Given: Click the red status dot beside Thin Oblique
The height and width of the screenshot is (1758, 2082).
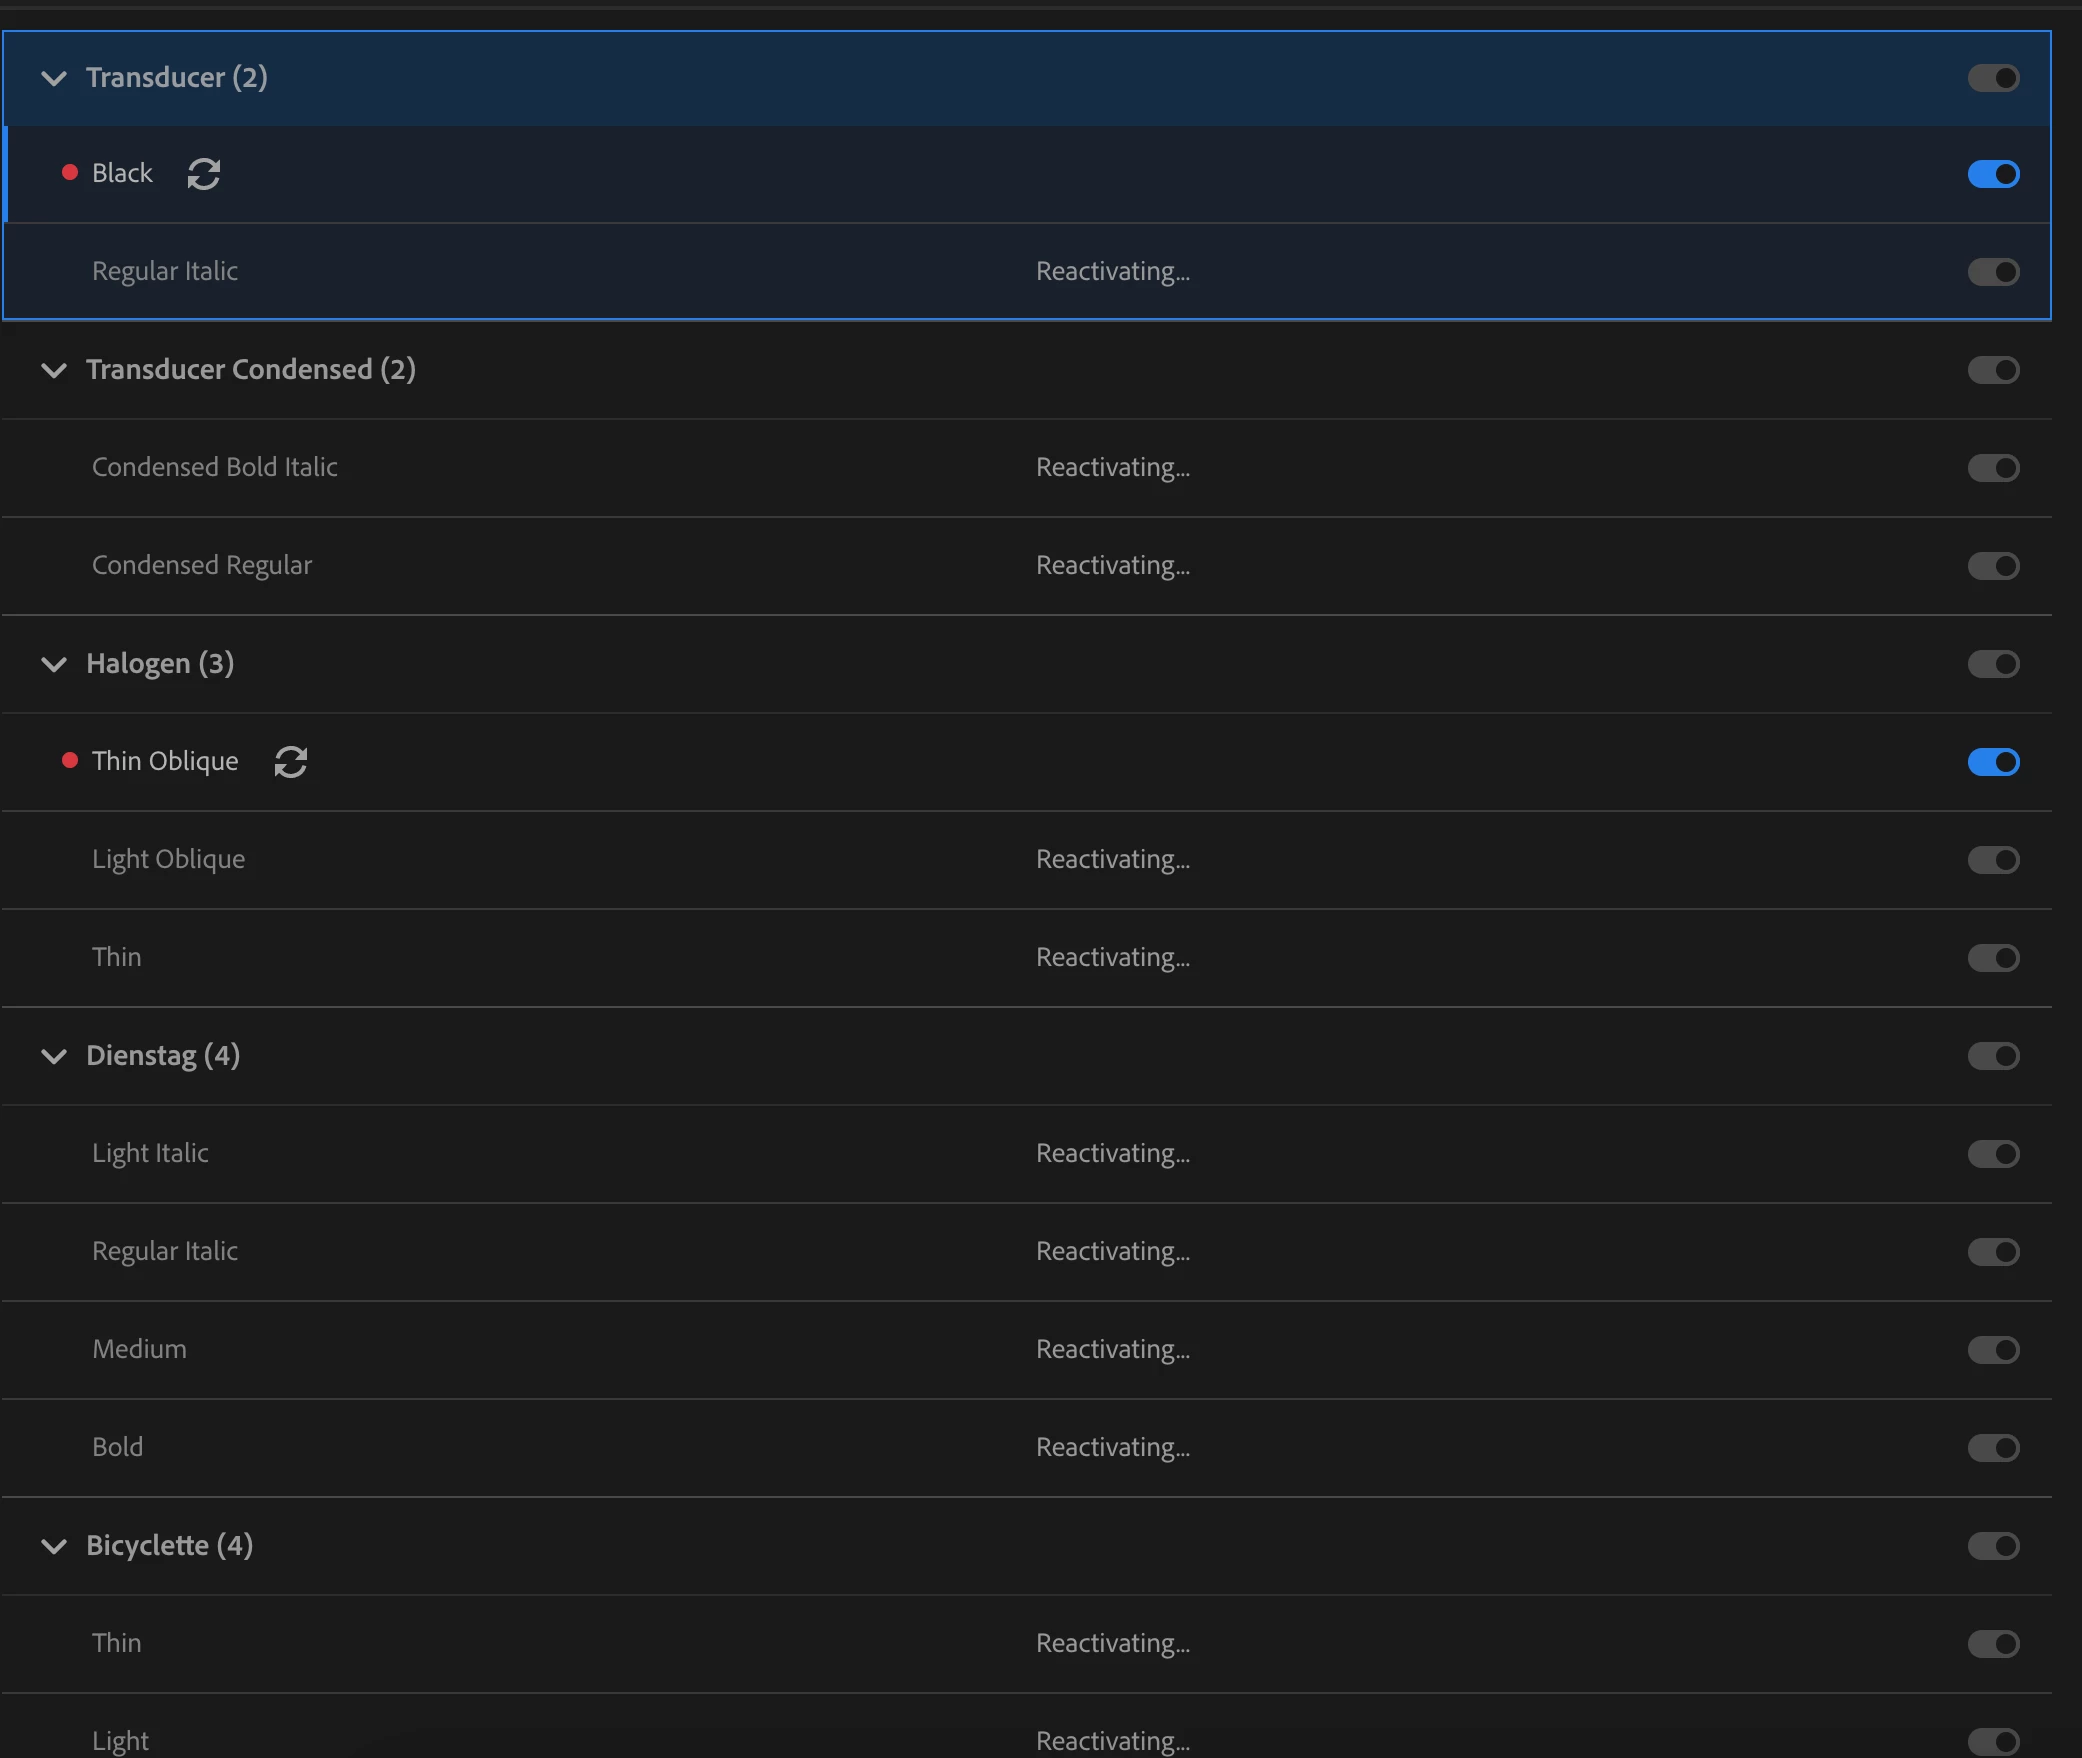Looking at the screenshot, I should 70,761.
